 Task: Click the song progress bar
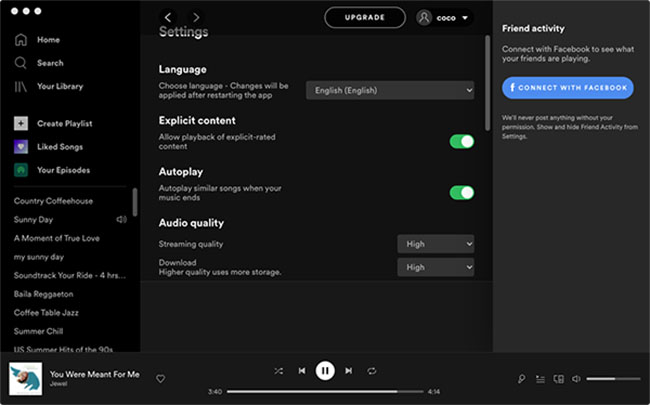325,391
